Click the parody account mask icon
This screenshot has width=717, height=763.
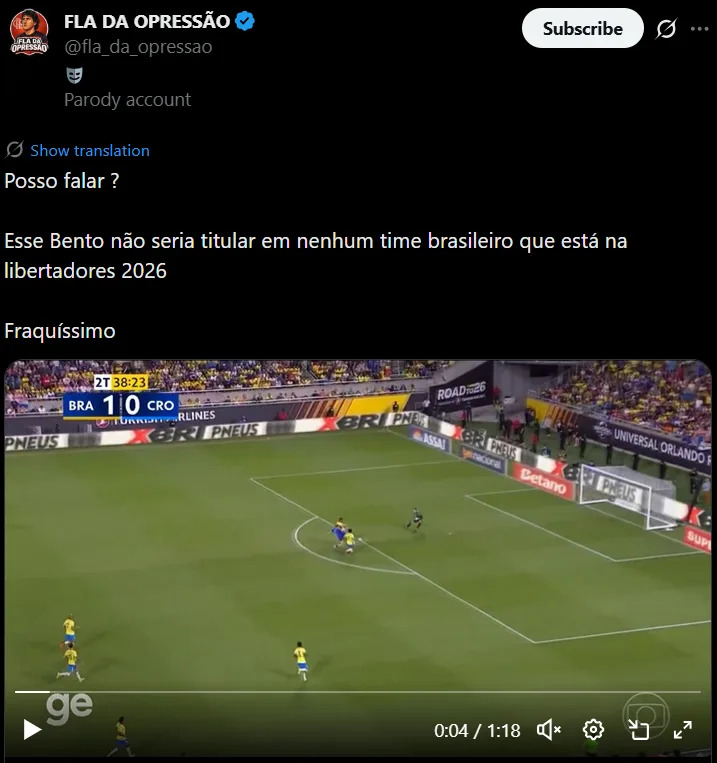(x=74, y=75)
